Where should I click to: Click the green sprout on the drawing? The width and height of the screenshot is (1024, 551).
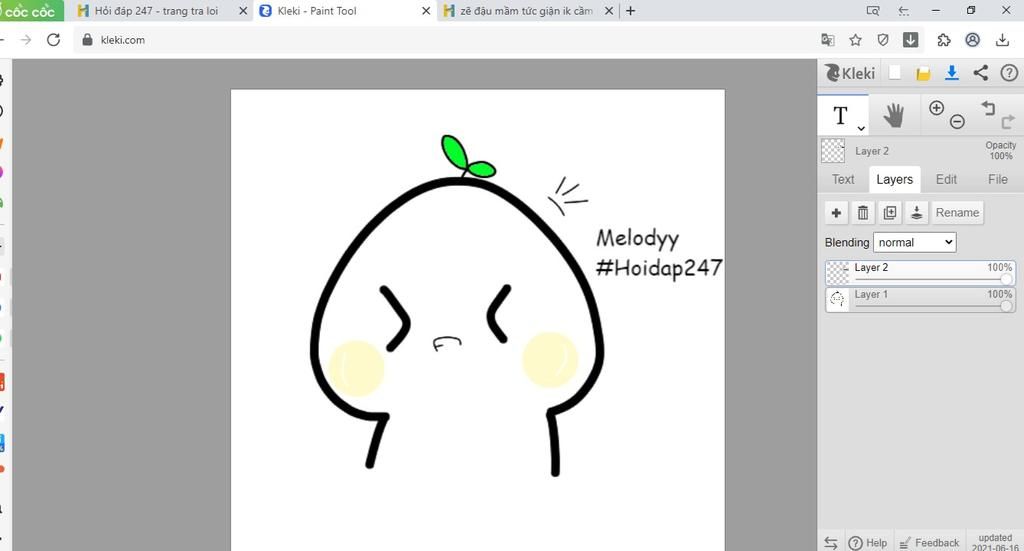pos(466,157)
